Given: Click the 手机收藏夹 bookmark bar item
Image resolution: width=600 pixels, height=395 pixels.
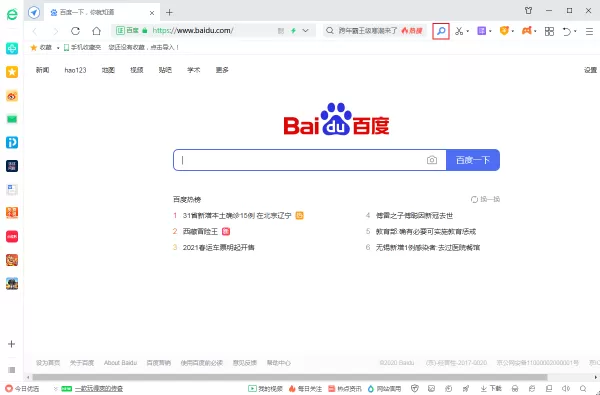Looking at the screenshot, I should [83, 47].
